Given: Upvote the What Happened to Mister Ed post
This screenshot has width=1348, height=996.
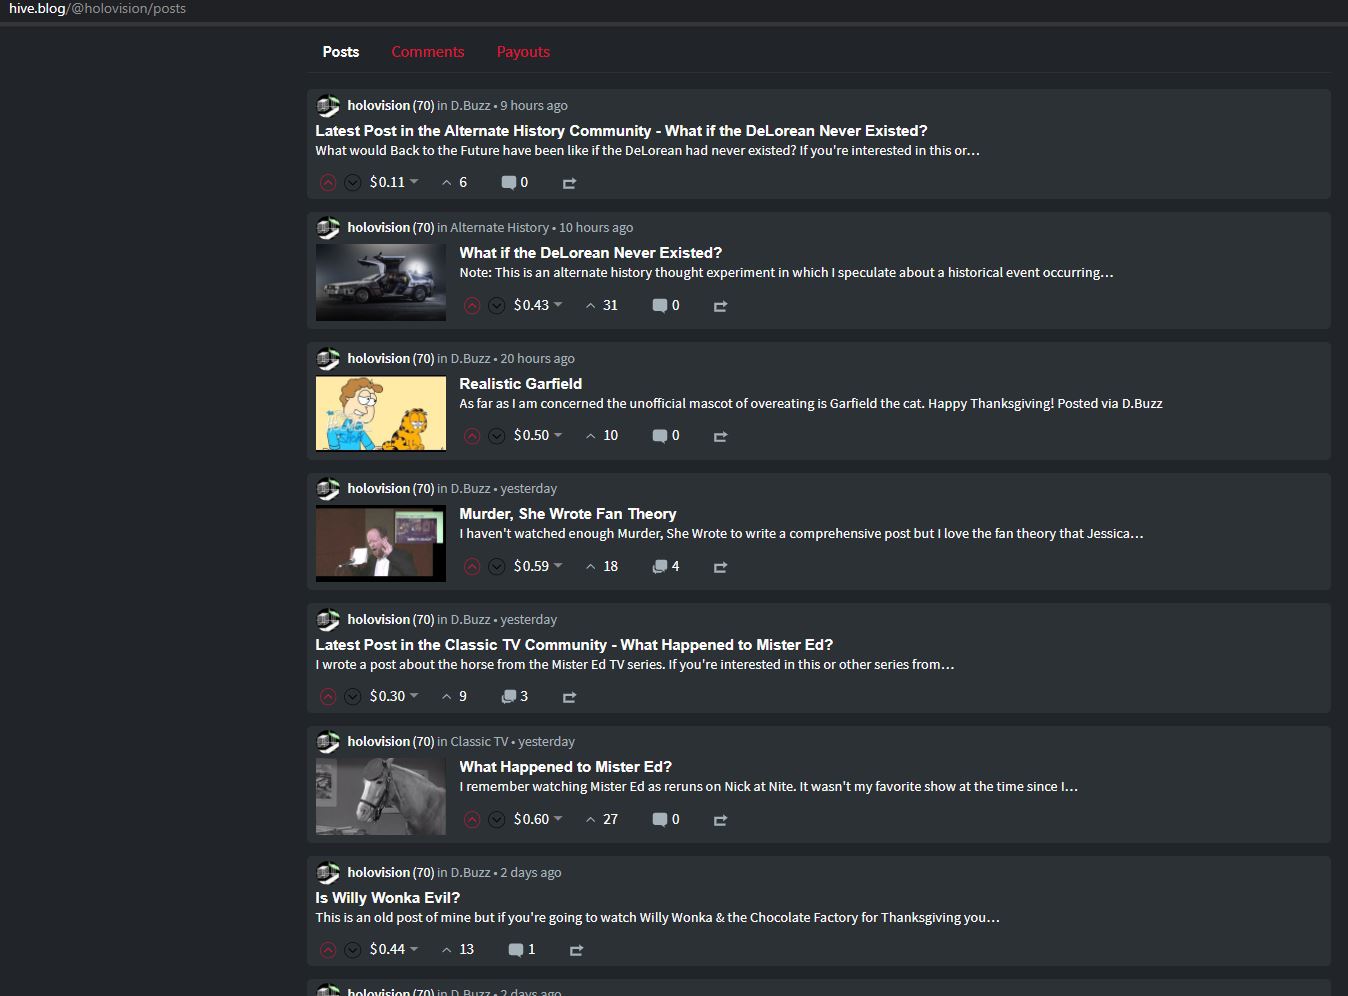Looking at the screenshot, I should coord(472,819).
